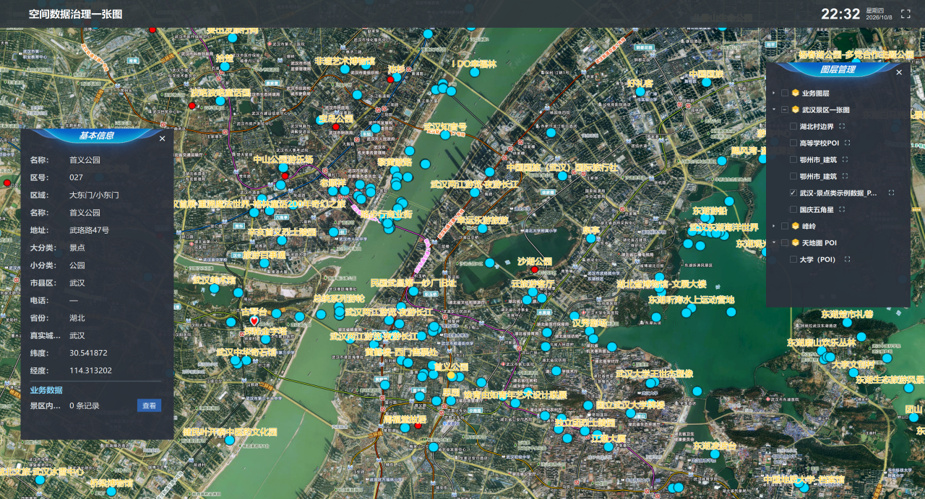
Task: Click the 业务图层 group folder icon
Action: click(x=795, y=93)
